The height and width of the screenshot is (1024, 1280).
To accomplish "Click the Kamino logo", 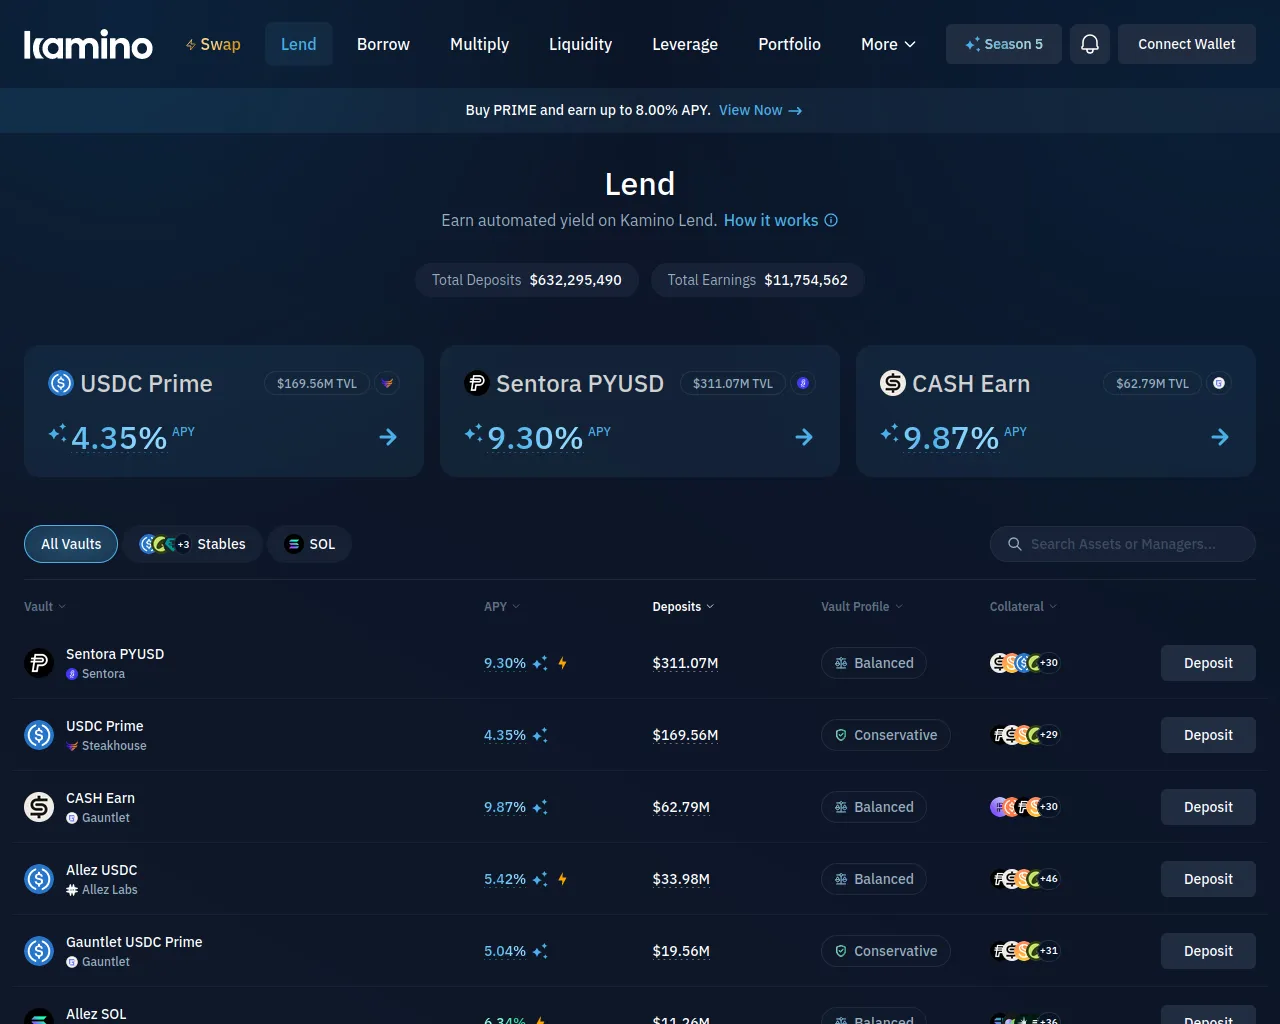I will click(x=88, y=44).
